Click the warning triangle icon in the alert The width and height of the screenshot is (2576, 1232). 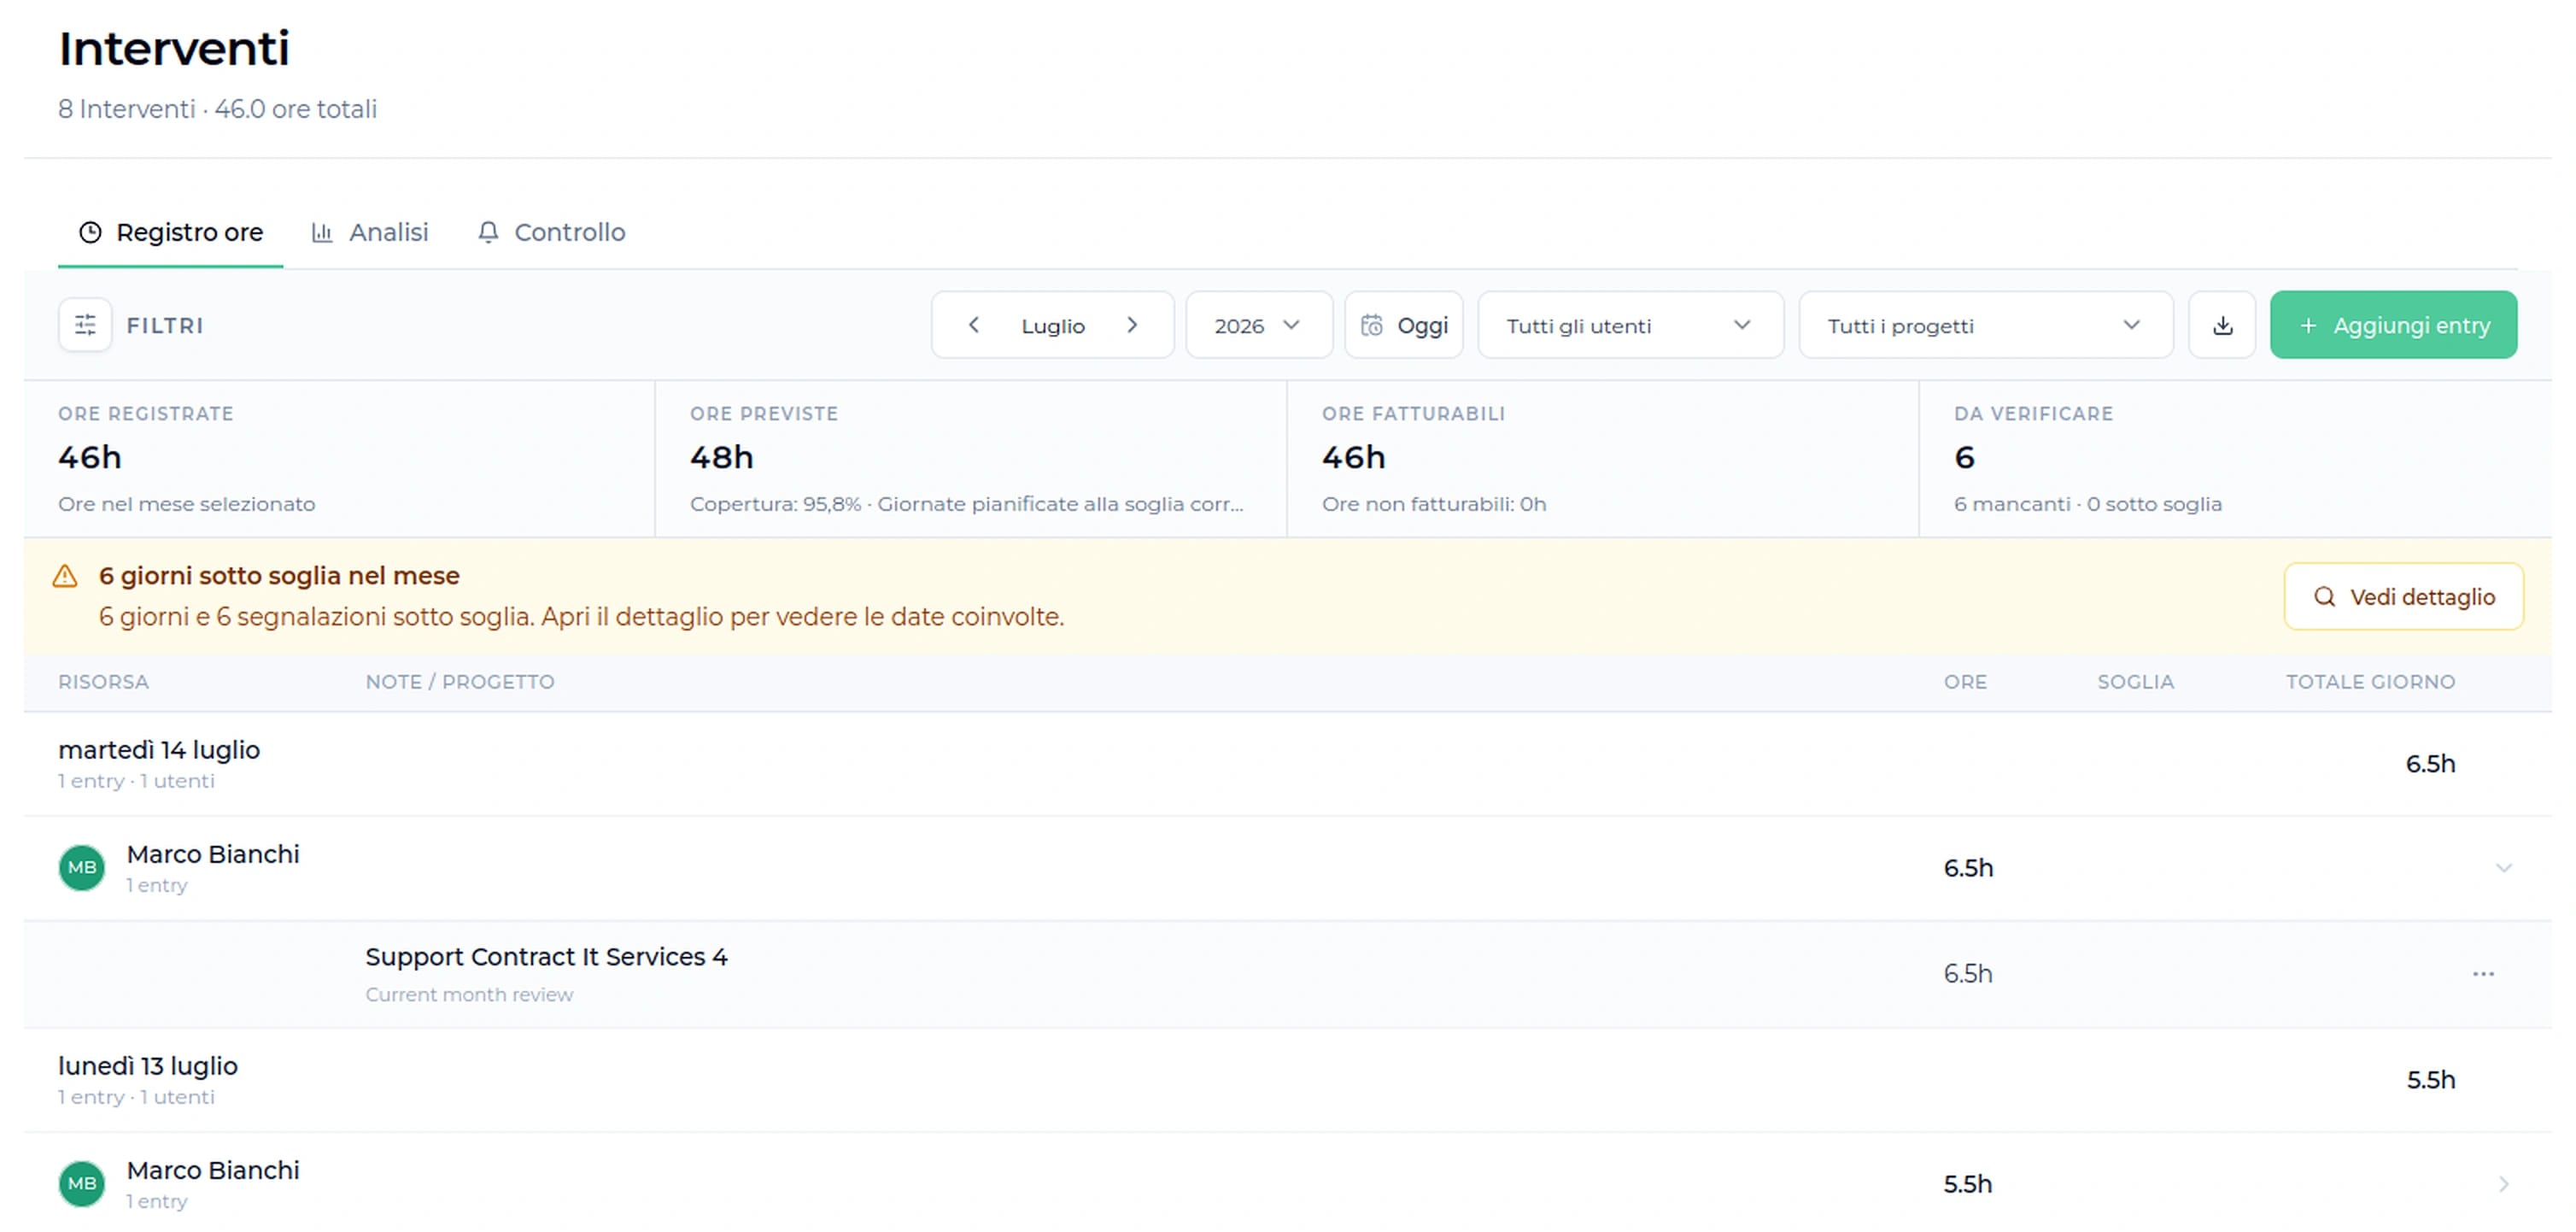[65, 577]
